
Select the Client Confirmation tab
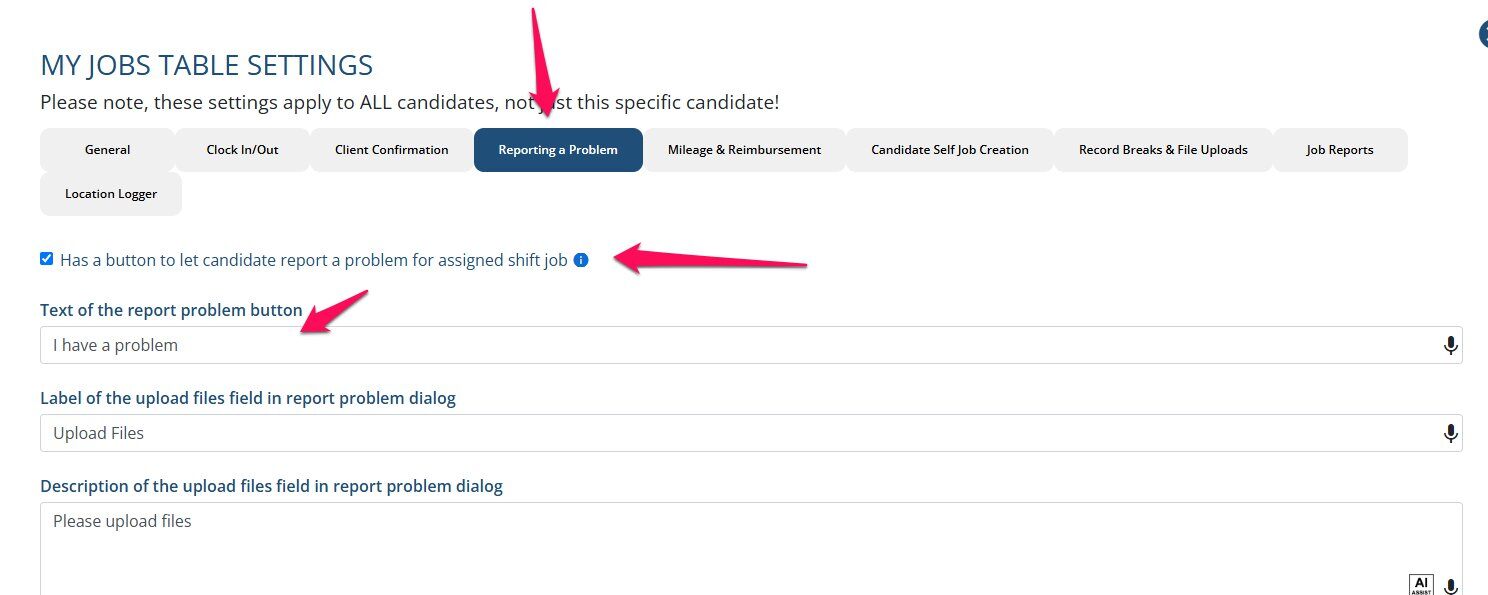click(x=391, y=149)
